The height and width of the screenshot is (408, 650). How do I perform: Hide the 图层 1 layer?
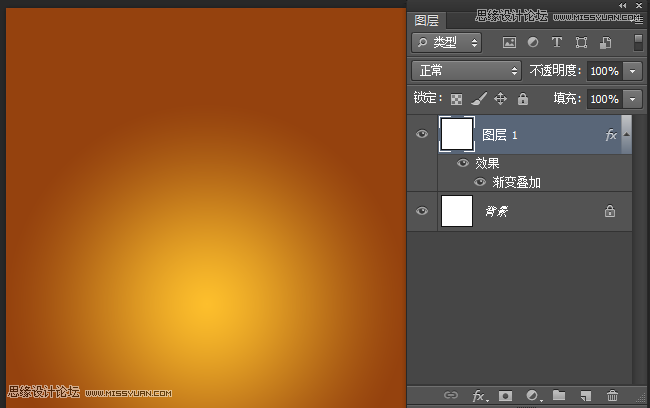point(422,134)
